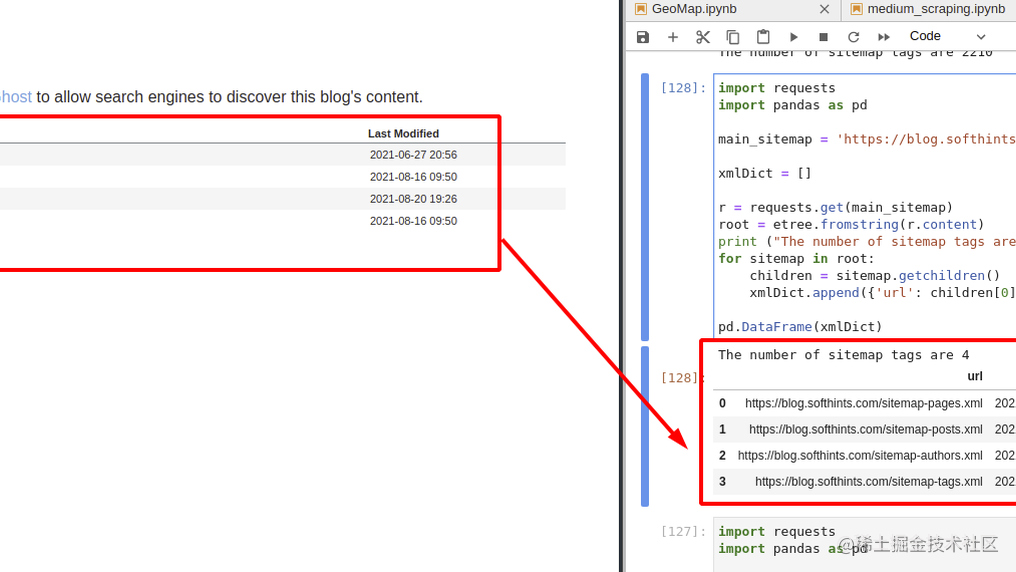This screenshot has height=572, width=1016.
Task: Place cursor on 'for sitemap in root:' line
Action: click(796, 258)
